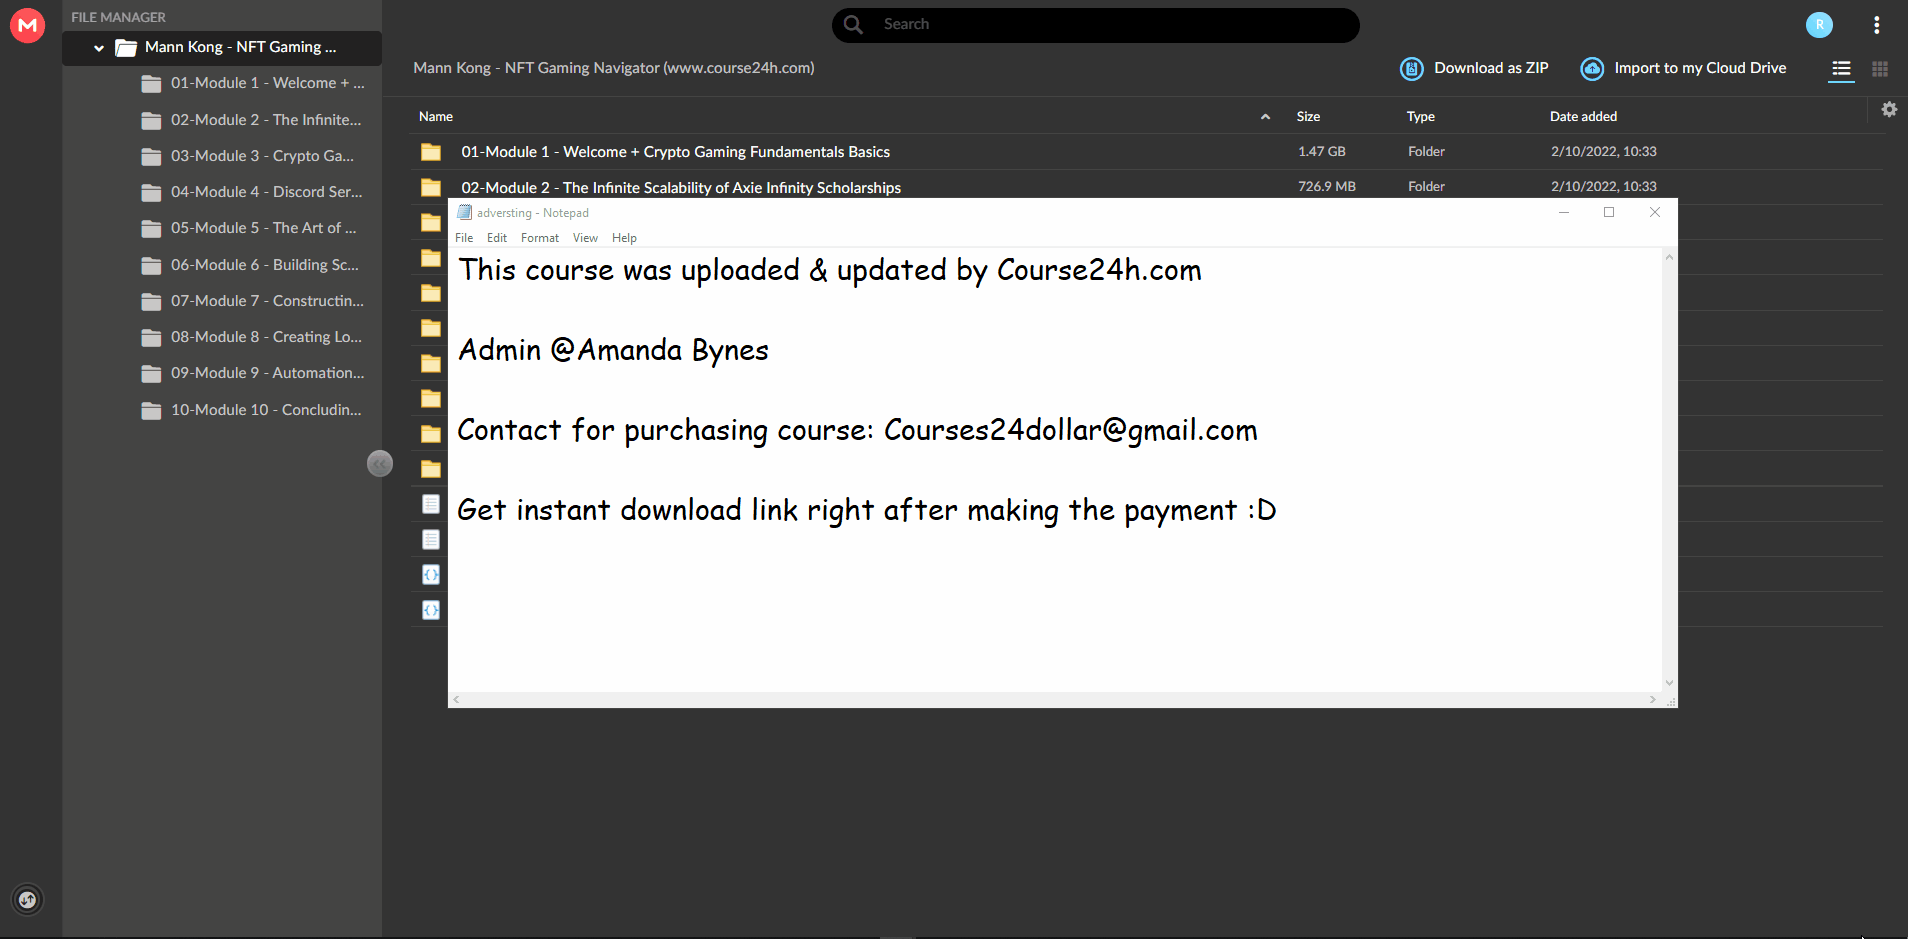Open 10-Module 10 - Concludin... folder
Image resolution: width=1908 pixels, height=939 pixels.
[252, 410]
